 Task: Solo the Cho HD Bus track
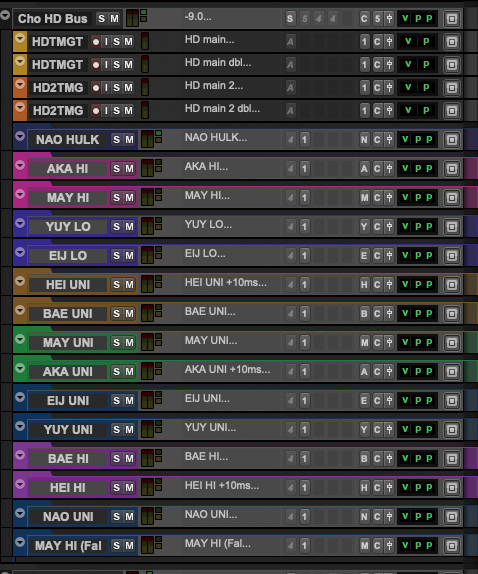click(x=101, y=19)
